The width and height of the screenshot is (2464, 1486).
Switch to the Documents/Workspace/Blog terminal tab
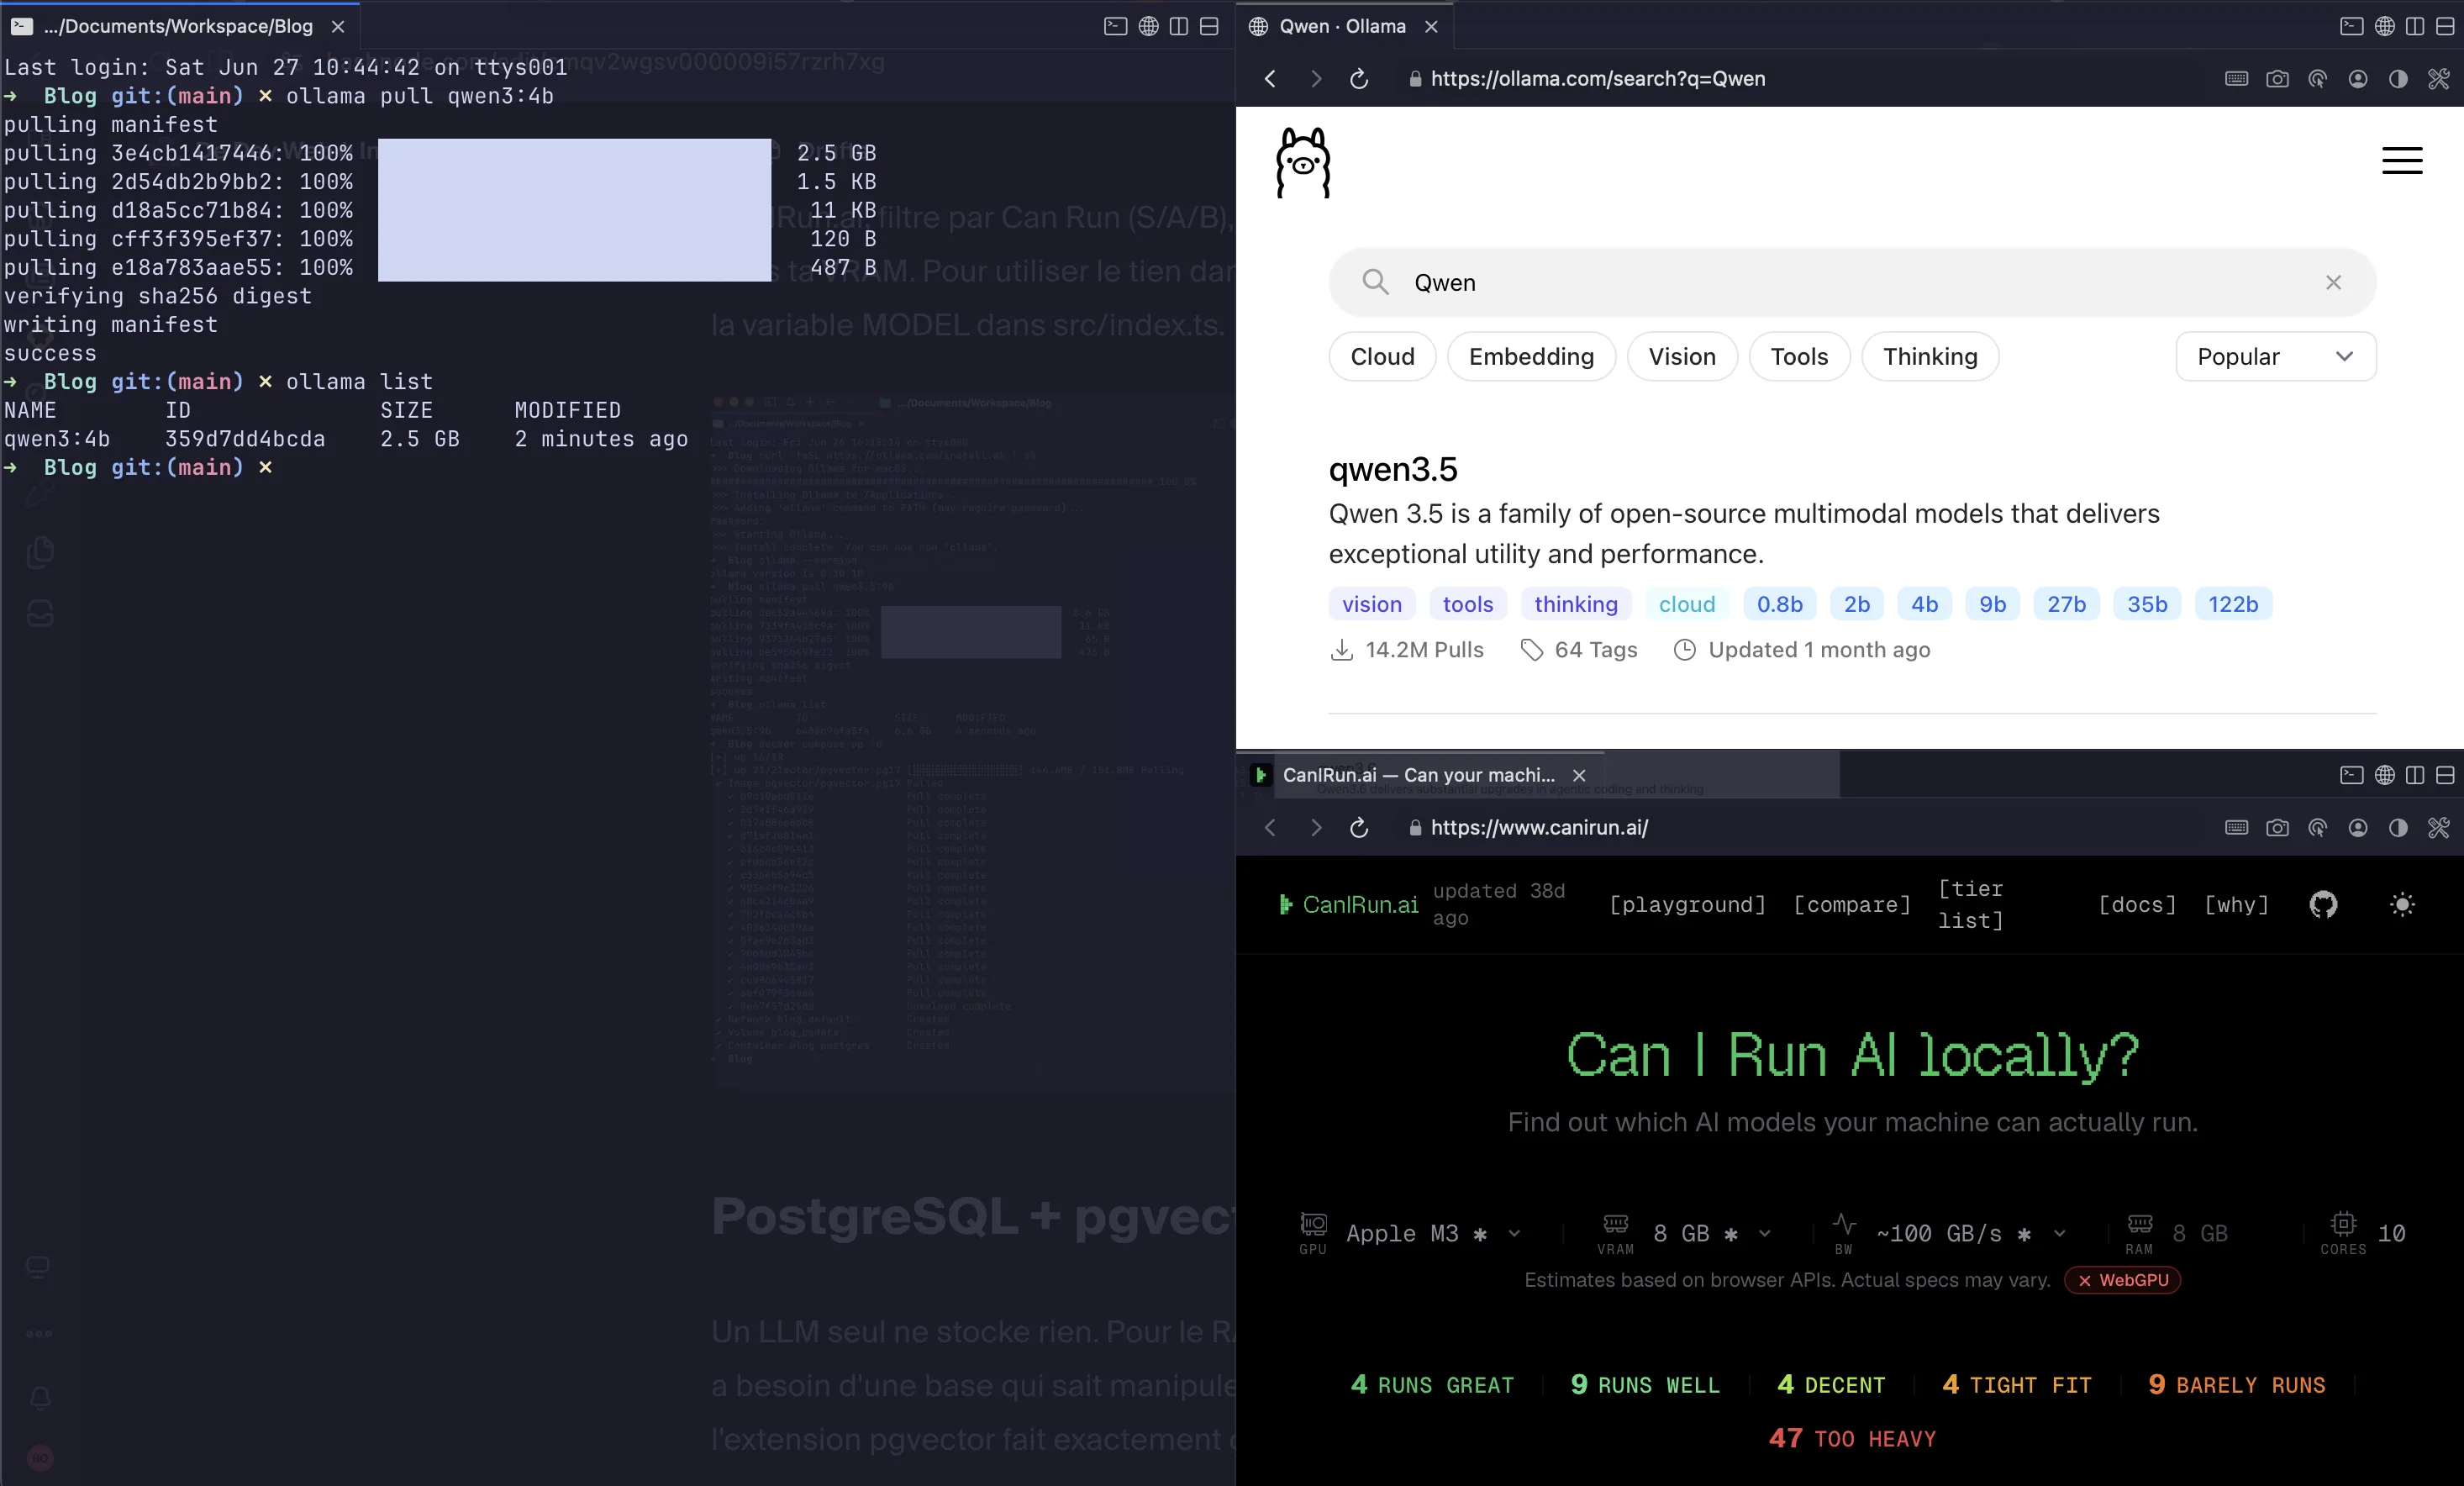(178, 26)
